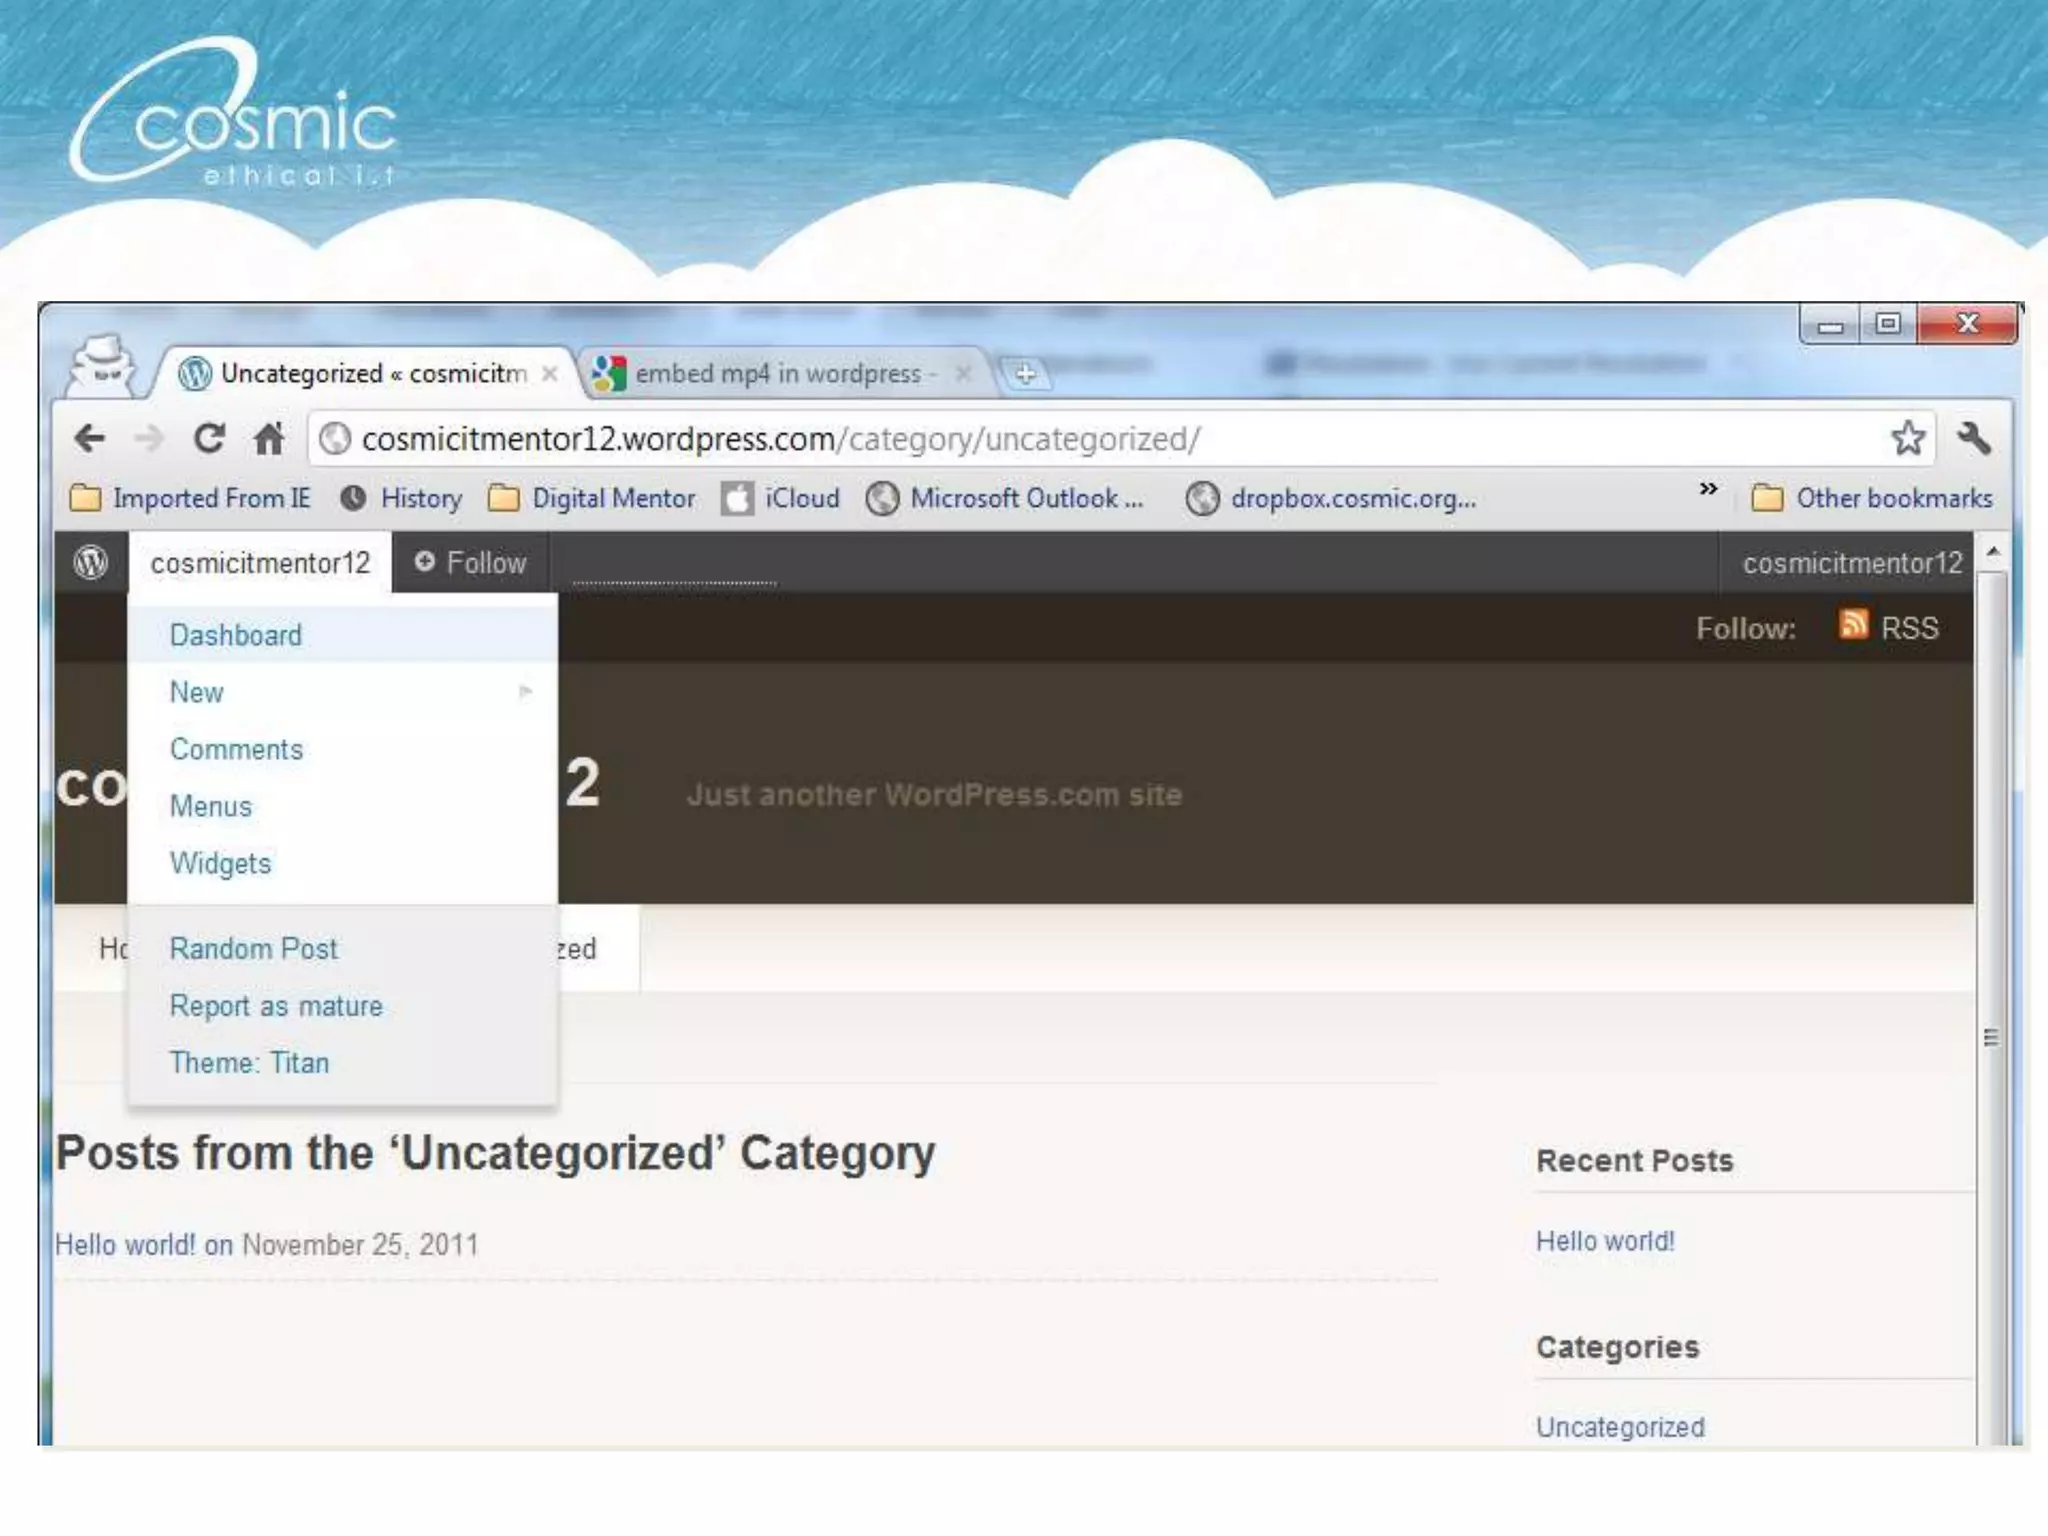Image resolution: width=2048 pixels, height=1536 pixels.
Task: Open the new tab button
Action: point(1024,375)
